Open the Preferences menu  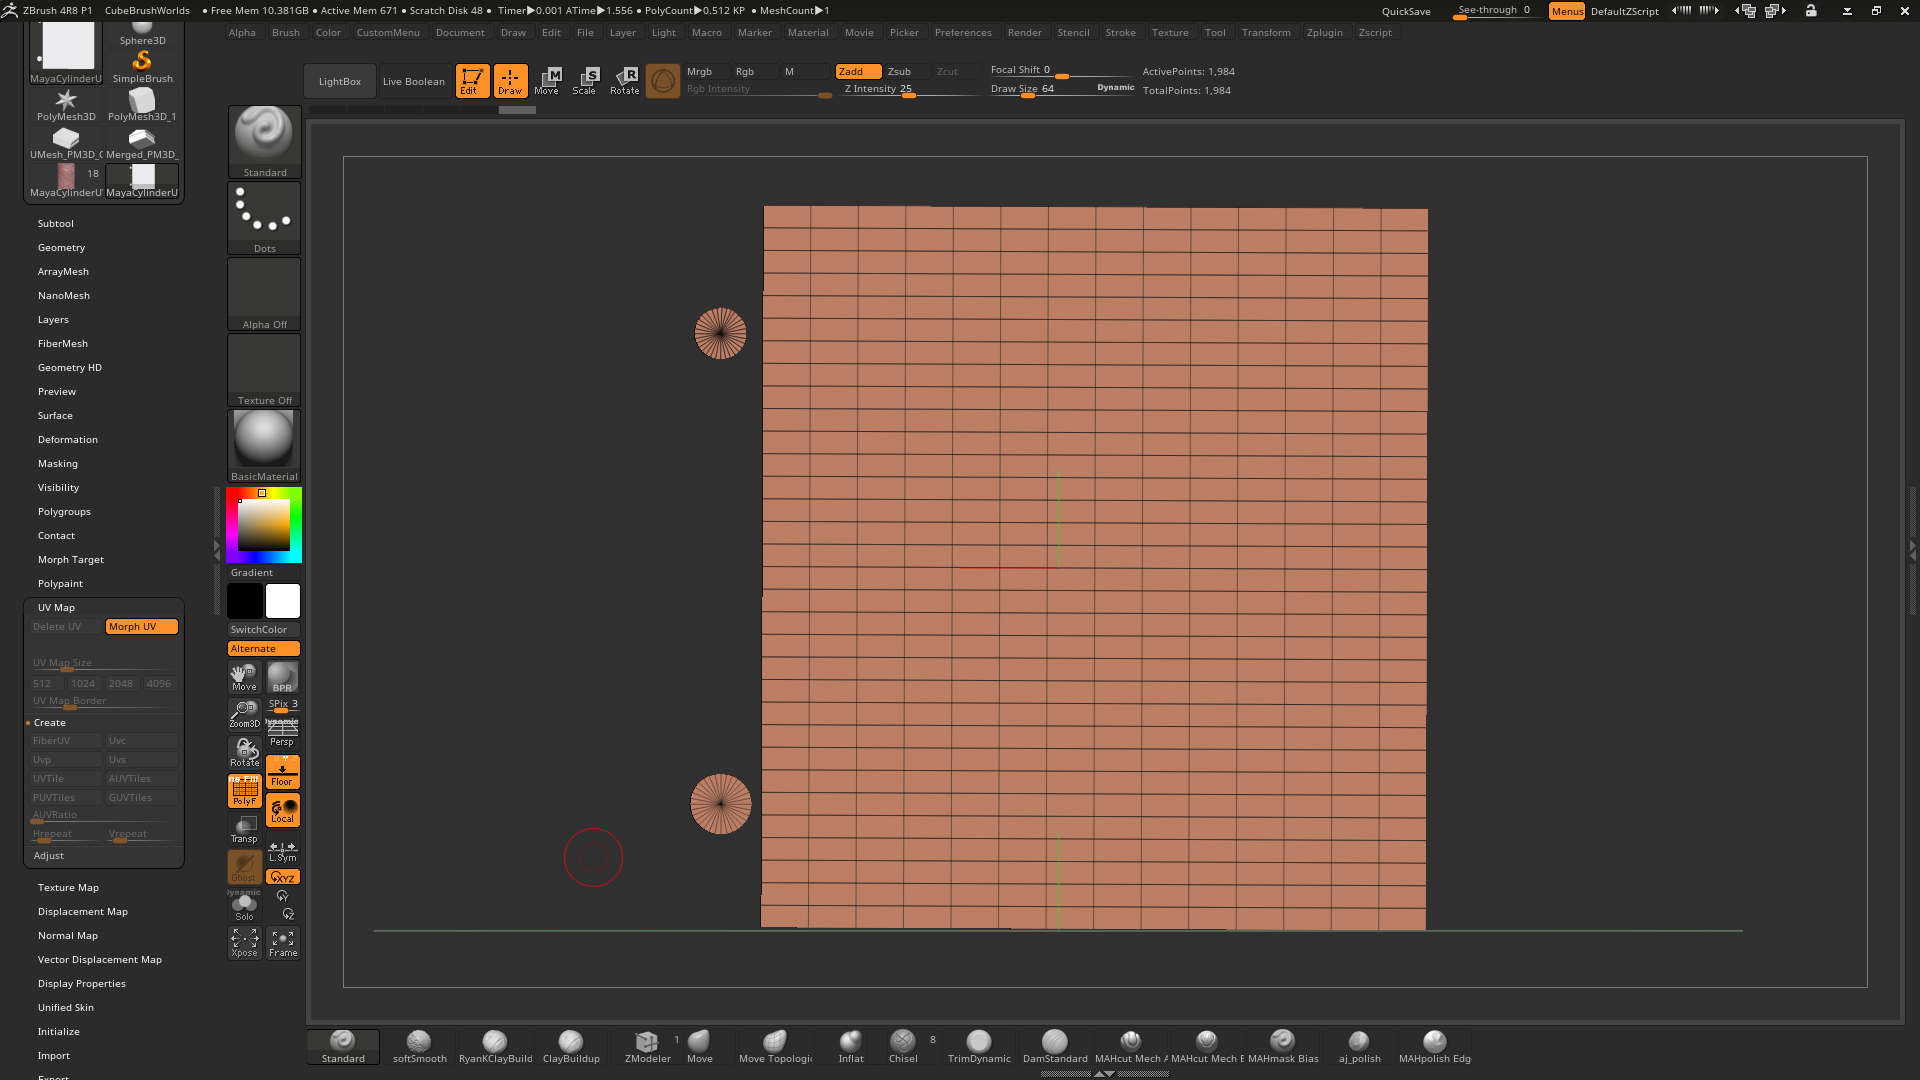963,32
